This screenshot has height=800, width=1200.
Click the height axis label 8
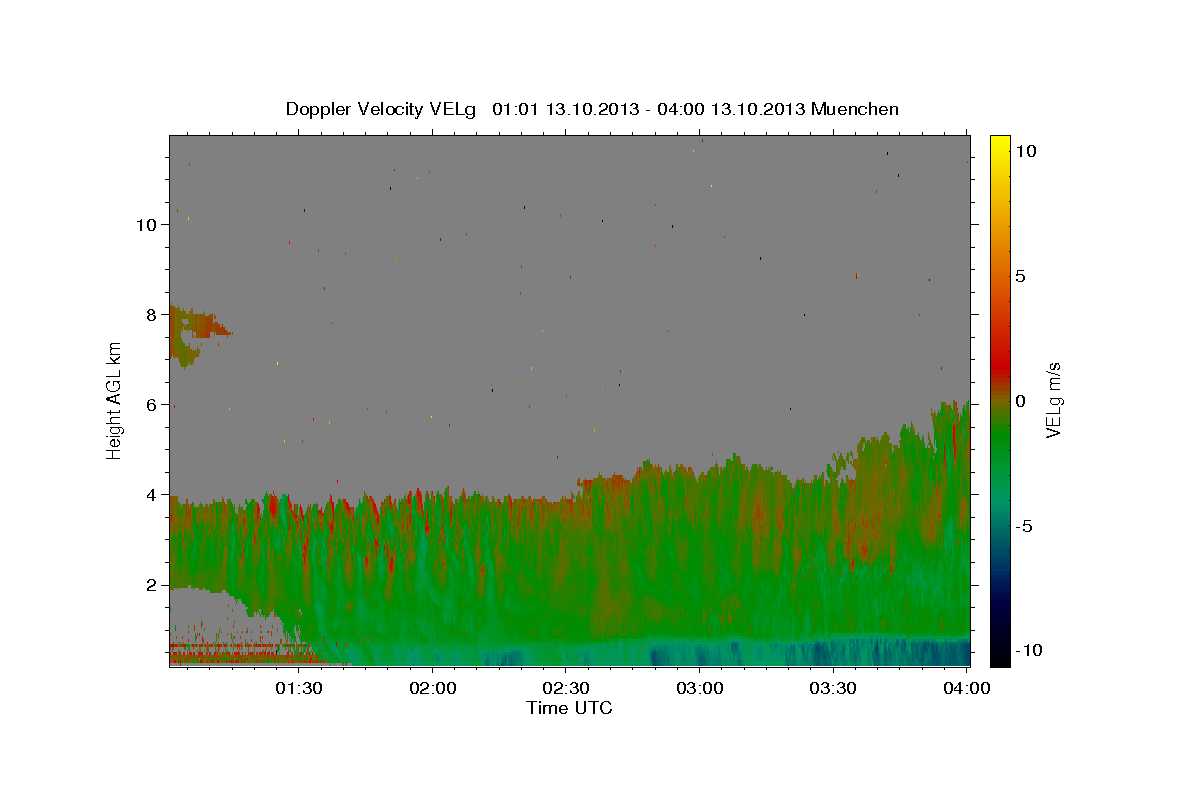[x=151, y=315]
